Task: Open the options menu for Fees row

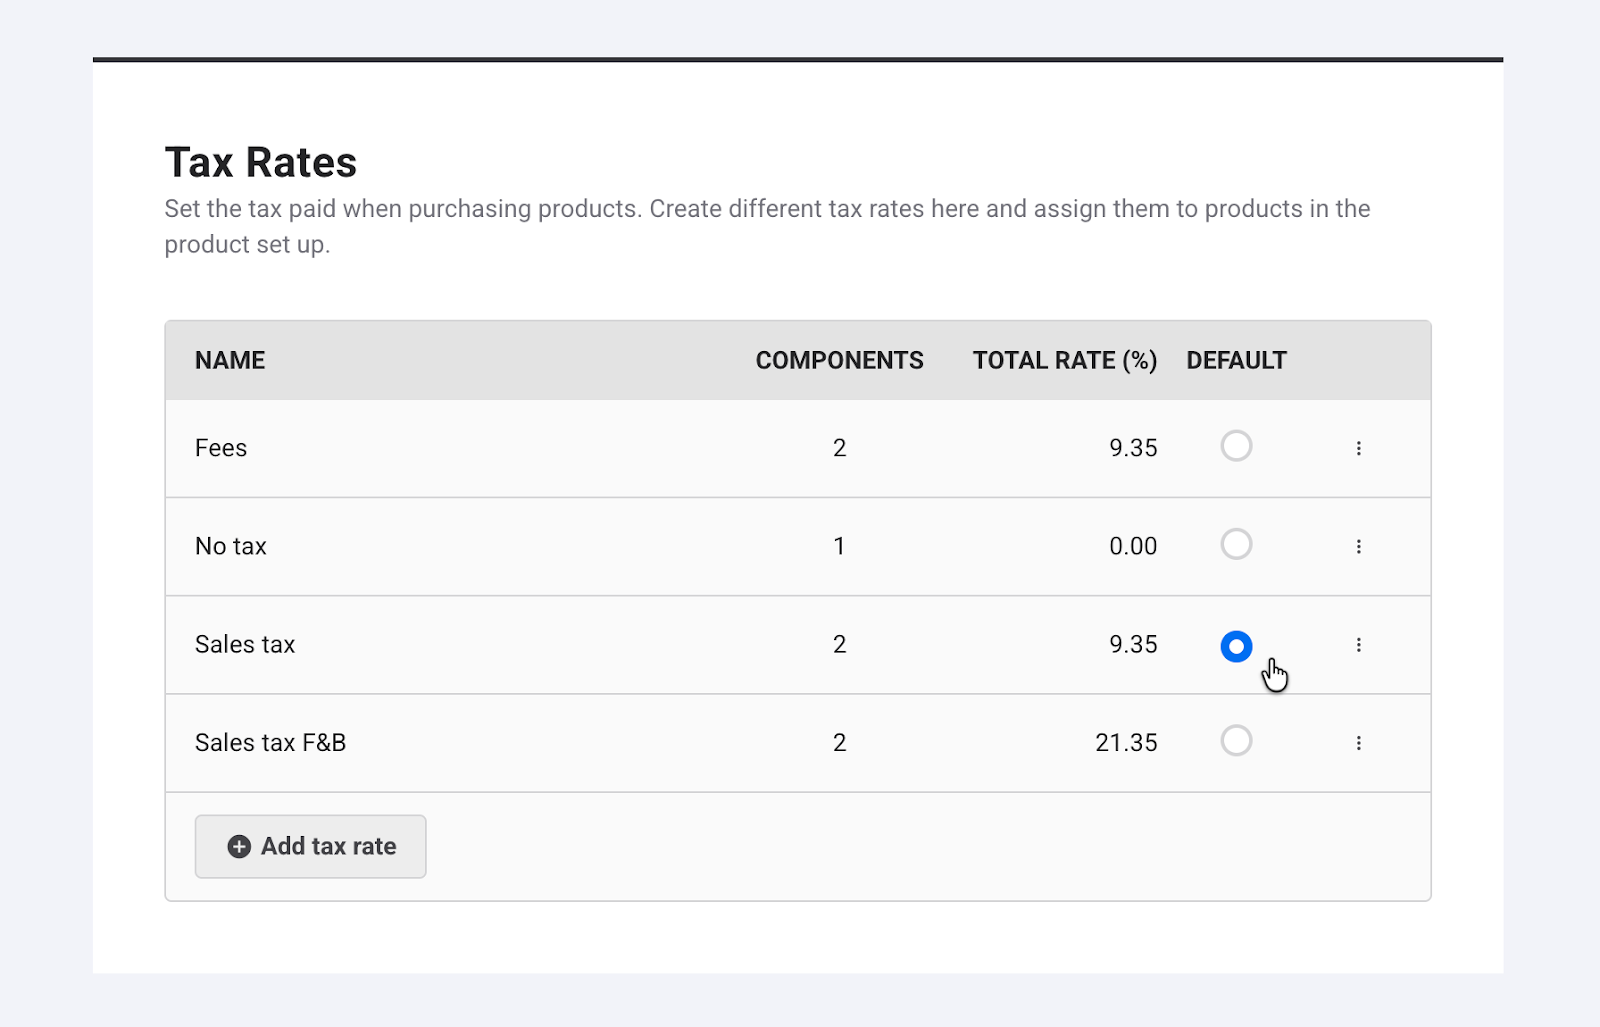Action: point(1358,448)
